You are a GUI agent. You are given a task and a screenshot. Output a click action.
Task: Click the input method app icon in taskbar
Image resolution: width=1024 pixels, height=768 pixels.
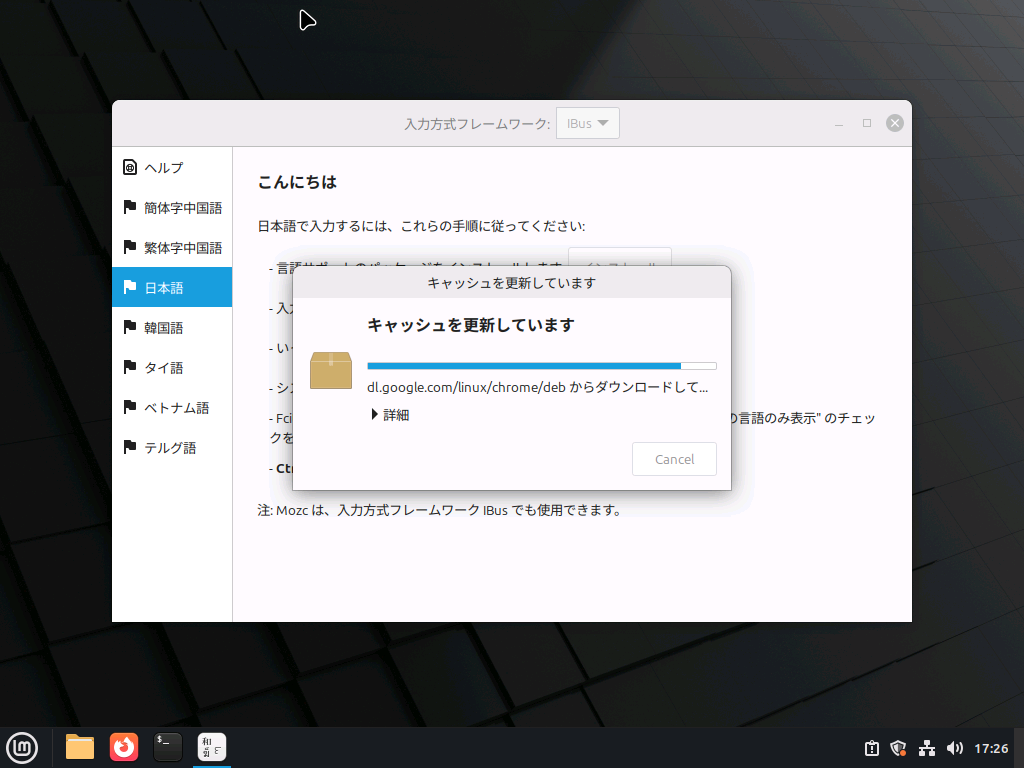pyautogui.click(x=211, y=747)
